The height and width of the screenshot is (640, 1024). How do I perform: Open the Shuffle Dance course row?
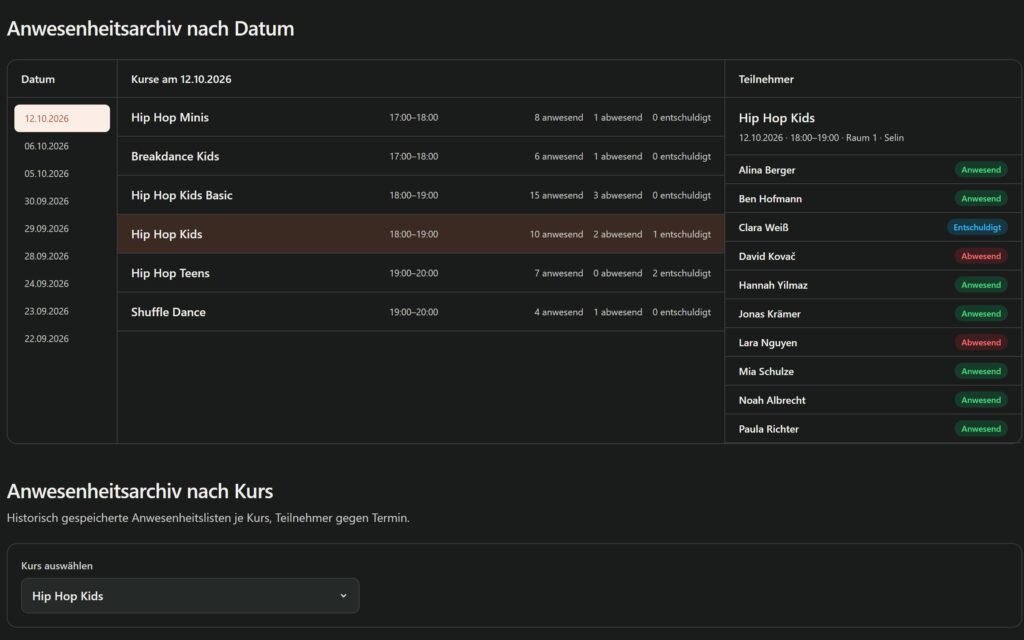421,312
